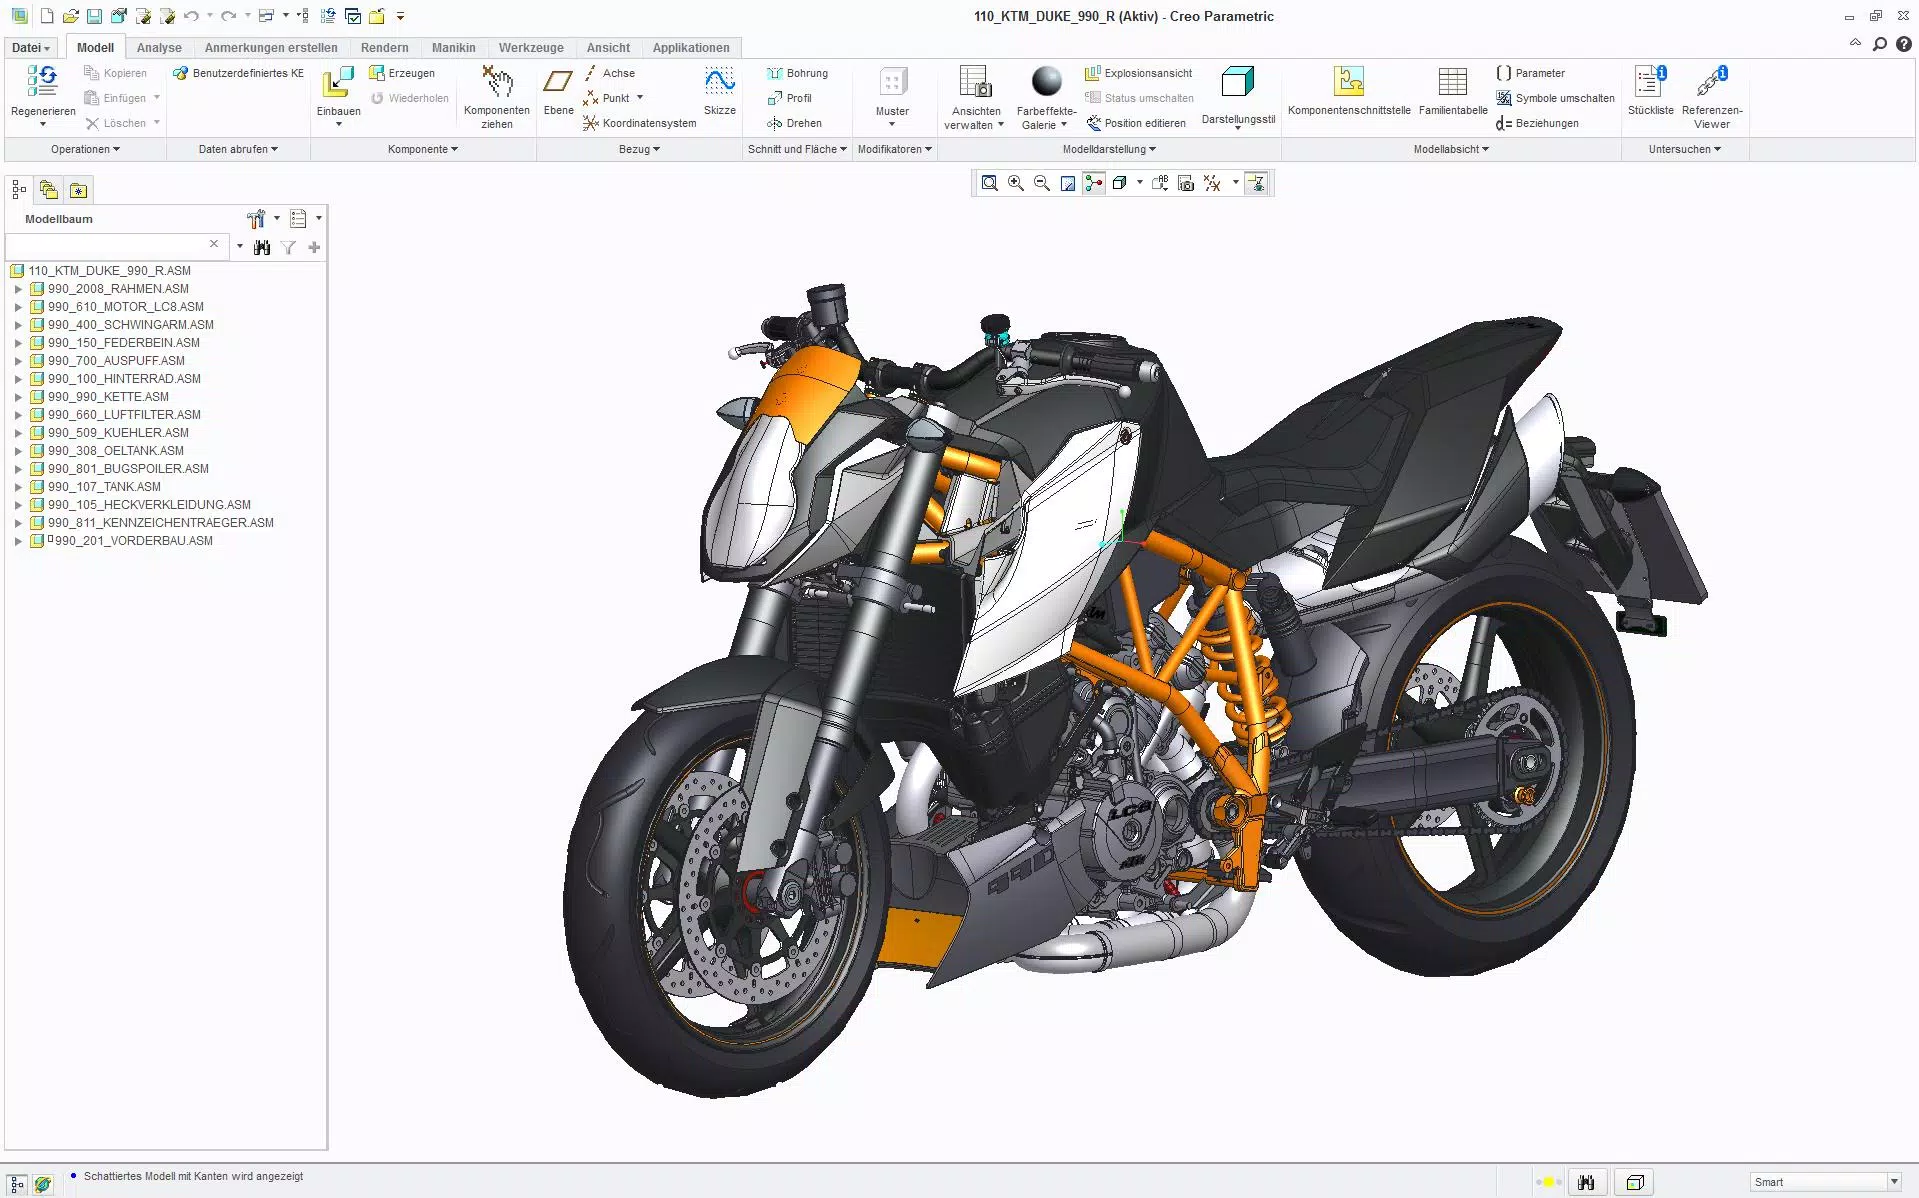Create a datum Ebene plane
Screen dimensions: 1919x1198
[x=558, y=91]
